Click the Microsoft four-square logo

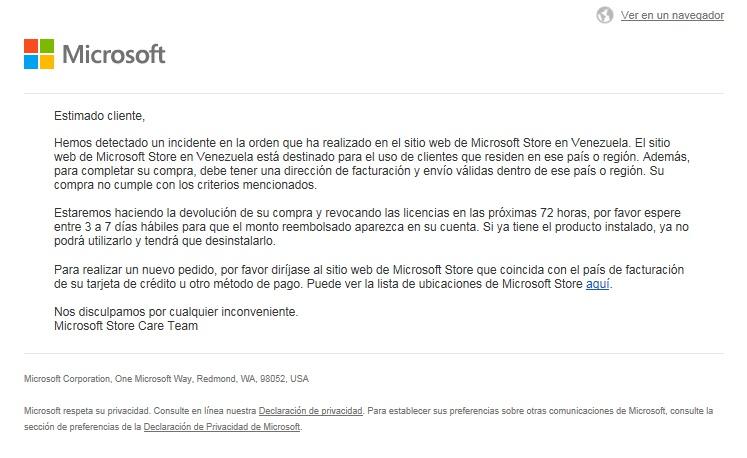point(39,54)
